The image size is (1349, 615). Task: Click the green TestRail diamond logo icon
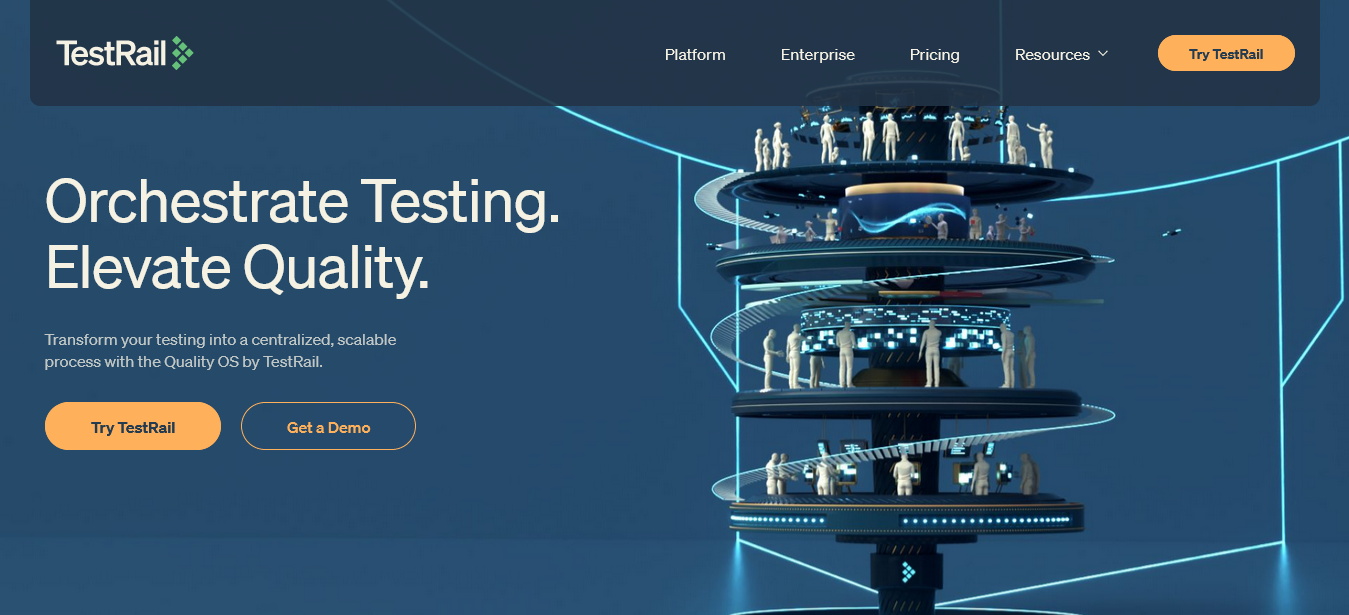click(x=181, y=53)
